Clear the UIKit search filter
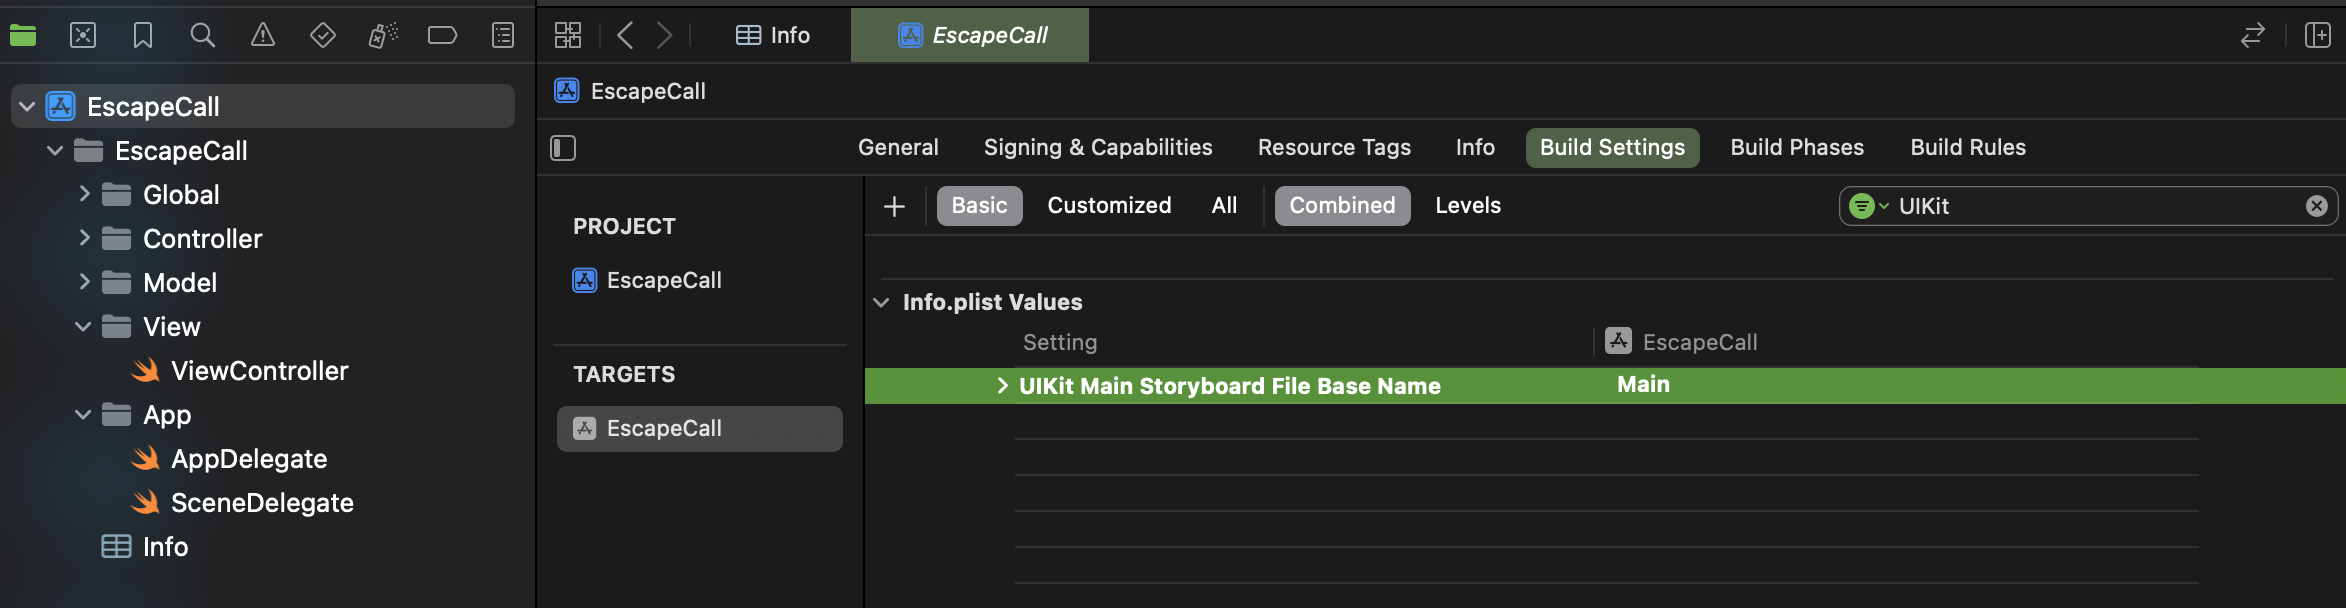Screen dimensions: 2346x608 point(2317,206)
